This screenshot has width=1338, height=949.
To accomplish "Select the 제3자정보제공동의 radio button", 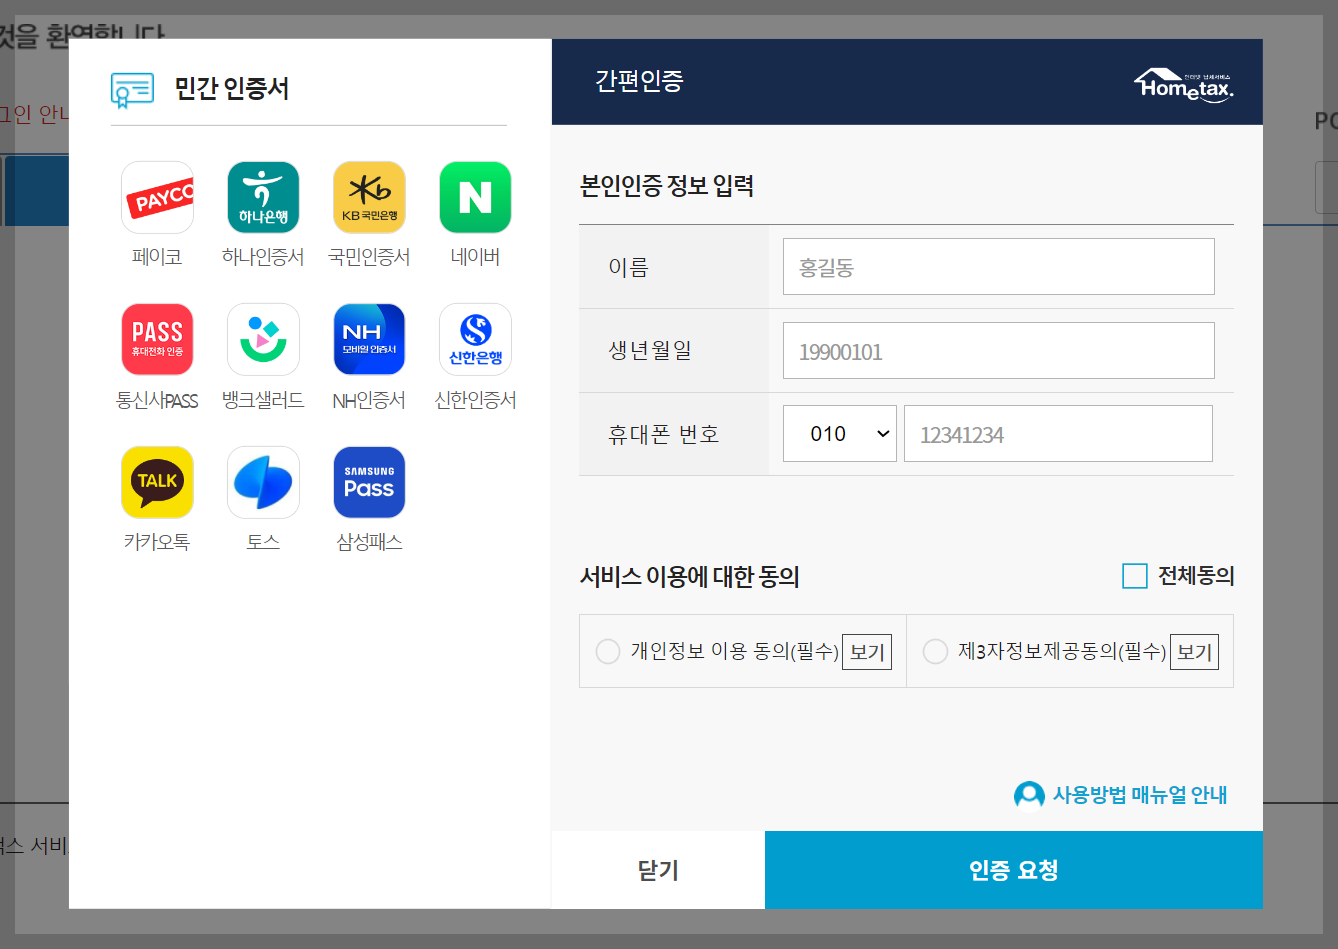I will [935, 652].
